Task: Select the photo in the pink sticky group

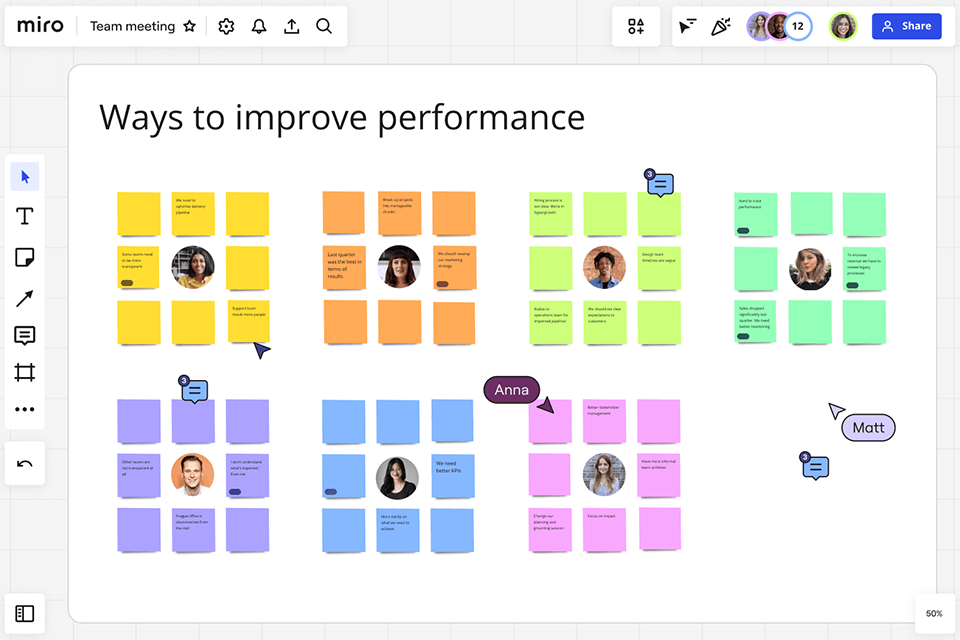Action: 604,475
